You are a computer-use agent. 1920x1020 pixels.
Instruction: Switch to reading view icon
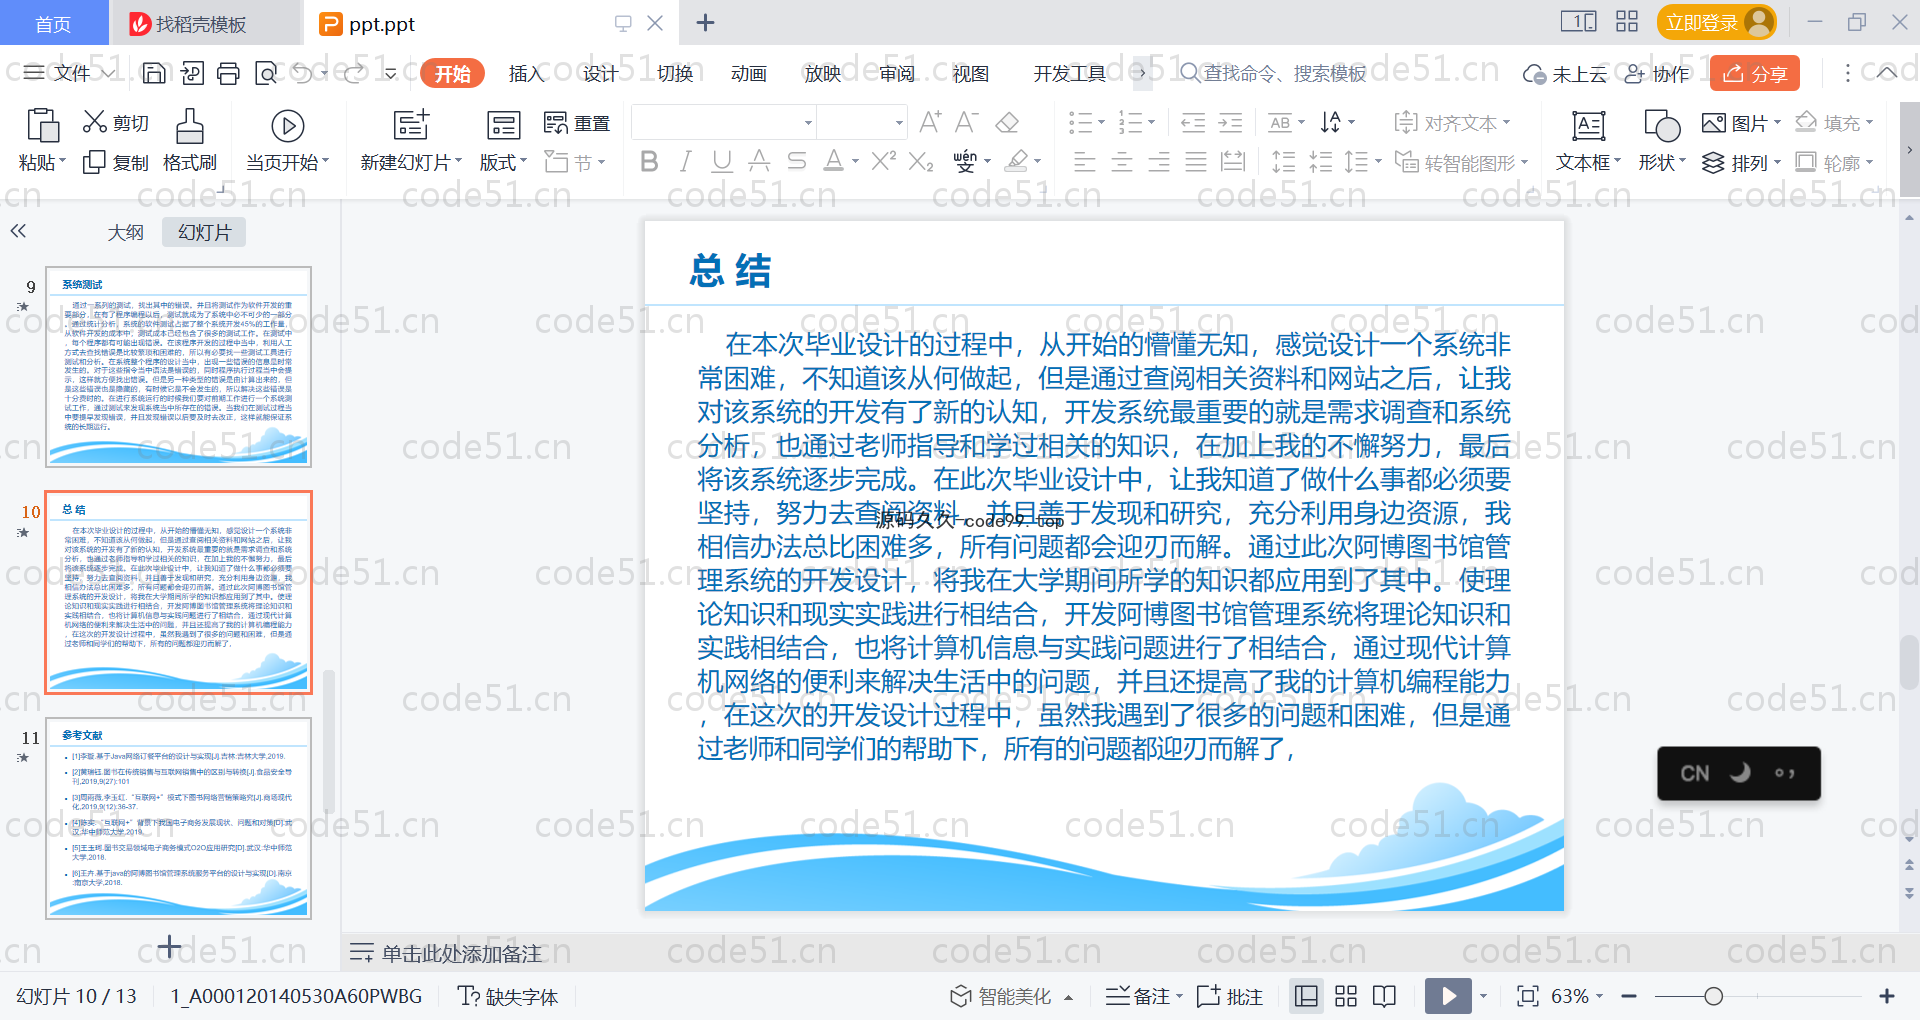click(x=1384, y=996)
